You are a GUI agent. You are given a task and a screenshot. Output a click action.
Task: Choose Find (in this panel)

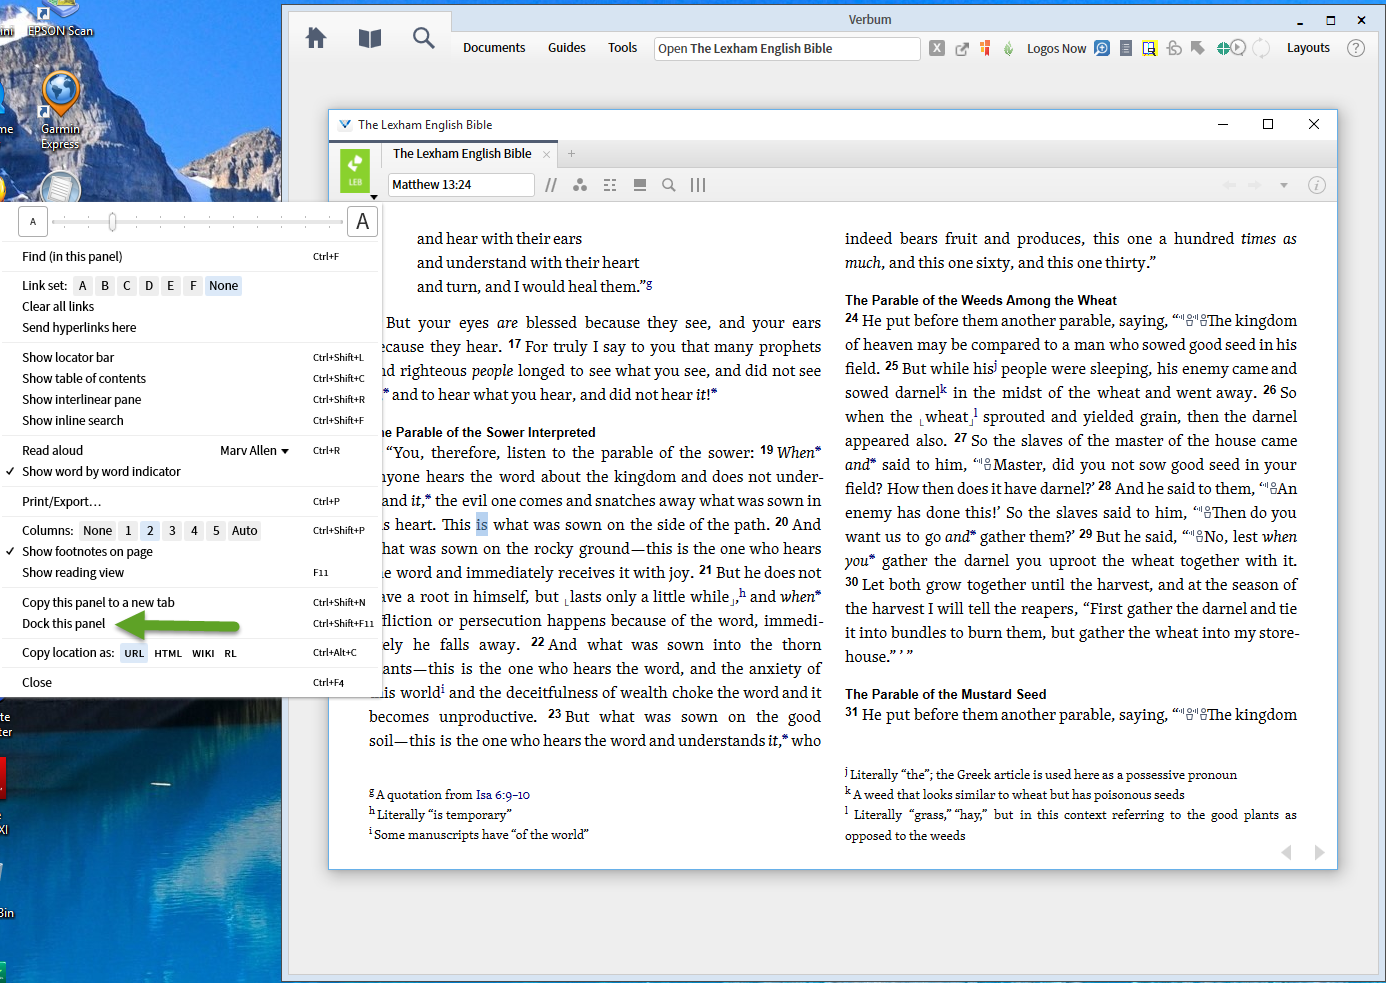point(72,257)
